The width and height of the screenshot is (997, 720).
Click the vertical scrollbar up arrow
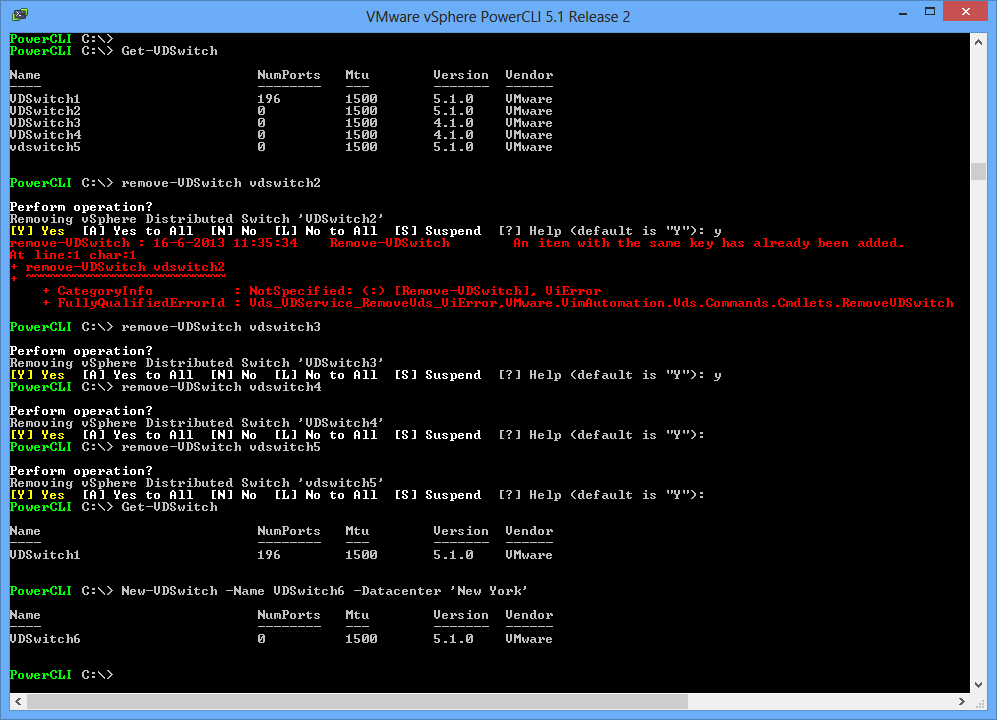pyautogui.click(x=978, y=42)
